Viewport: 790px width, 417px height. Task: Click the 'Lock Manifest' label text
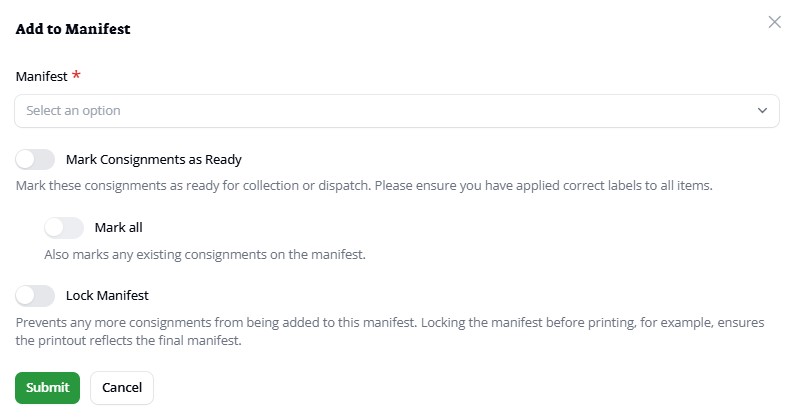(x=107, y=296)
